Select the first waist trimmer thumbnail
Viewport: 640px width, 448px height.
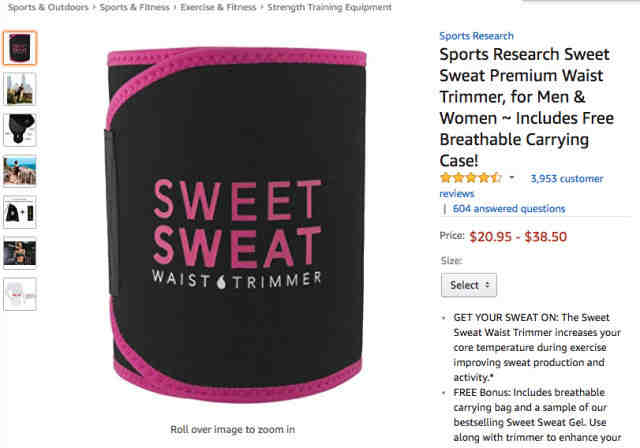point(20,48)
